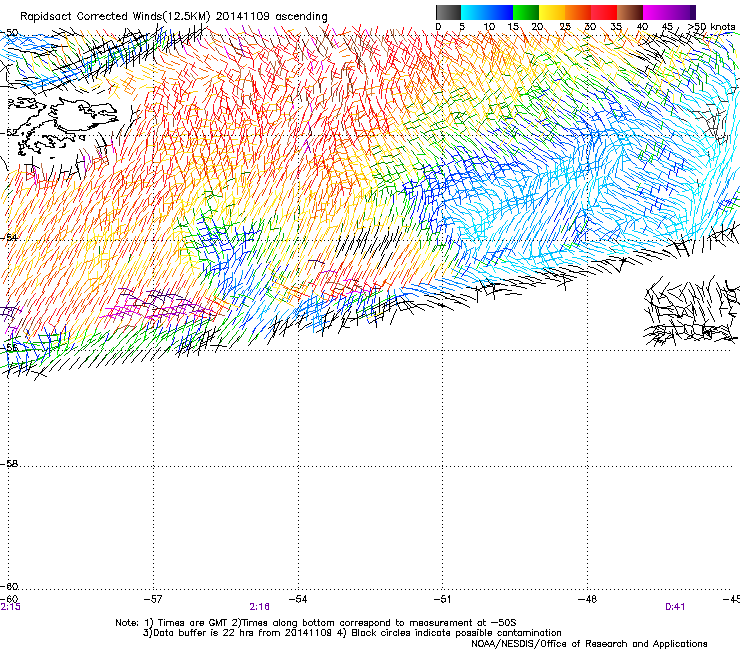Viewport: 740px width, 650px height.
Task: Click the green 15-20 knots legend swatch
Action: (526, 12)
